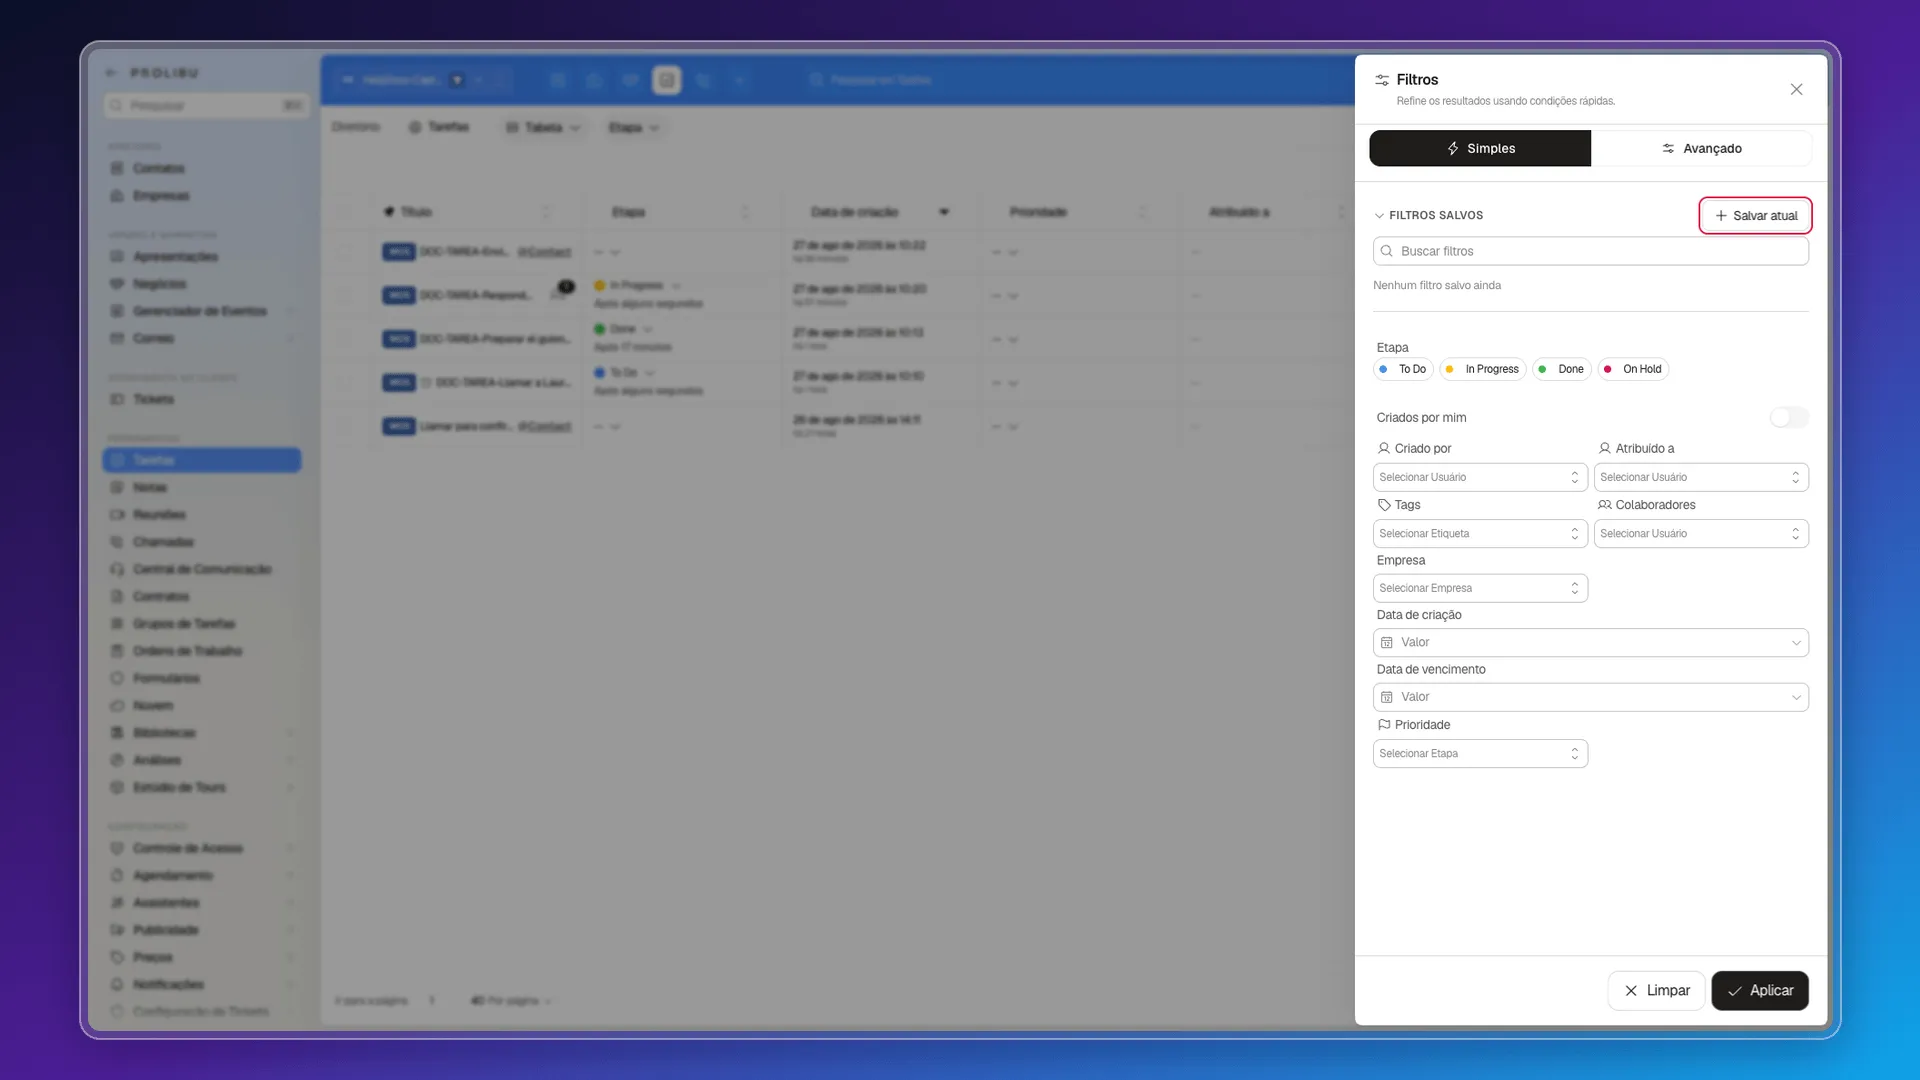1920x1080 pixels.
Task: Open Negócios in the background sidebar
Action: click(202, 284)
